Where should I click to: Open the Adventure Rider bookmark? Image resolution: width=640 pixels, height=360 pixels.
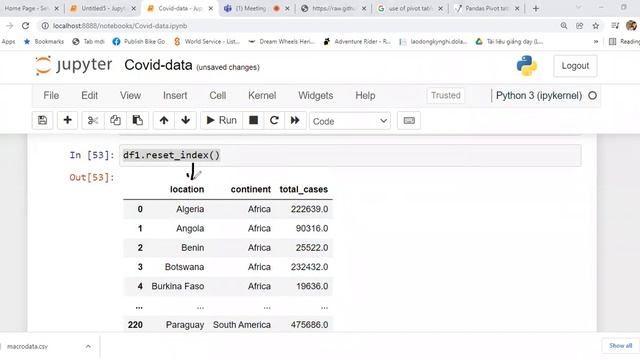coord(357,42)
